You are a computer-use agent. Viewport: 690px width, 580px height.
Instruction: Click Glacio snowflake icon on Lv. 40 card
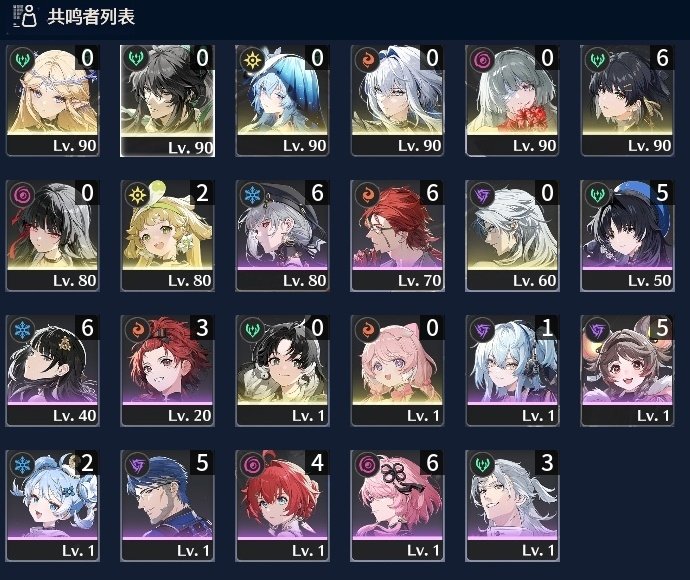click(22, 329)
